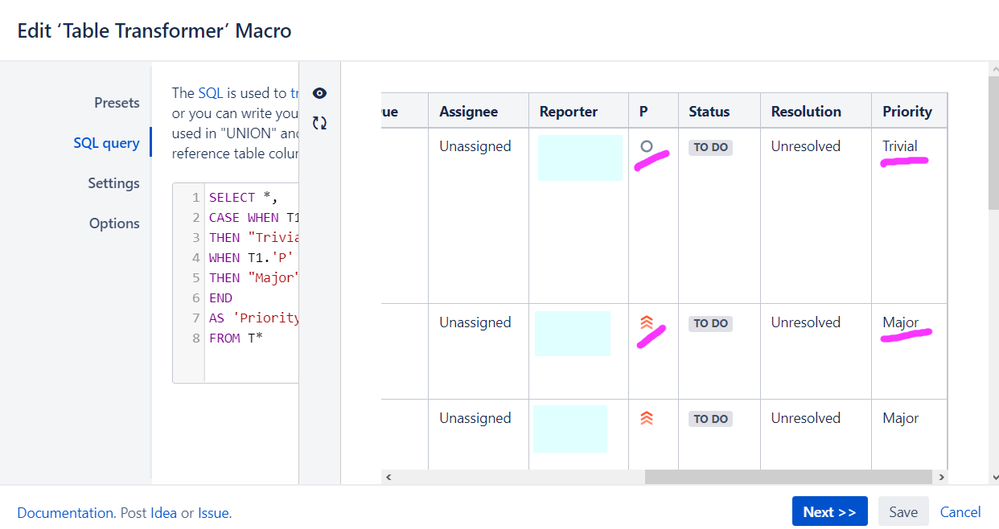999x529 pixels.
Task: Click the trivial priority circle icon
Action: point(646,147)
